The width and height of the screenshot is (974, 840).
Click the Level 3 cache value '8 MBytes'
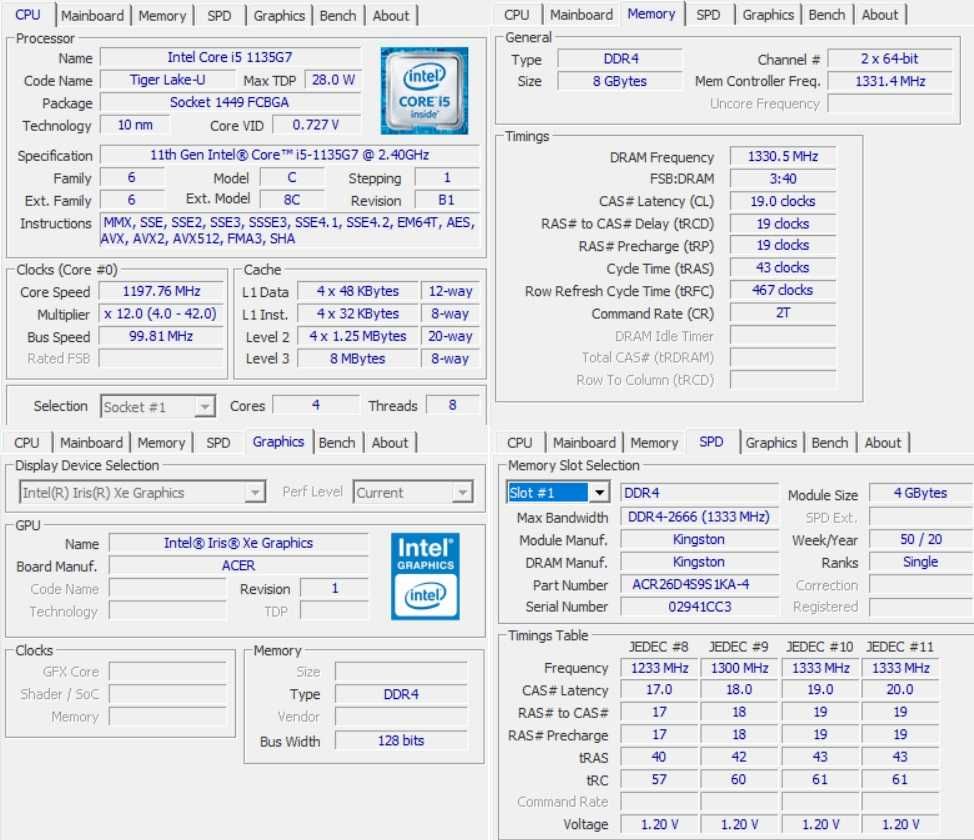click(x=358, y=358)
